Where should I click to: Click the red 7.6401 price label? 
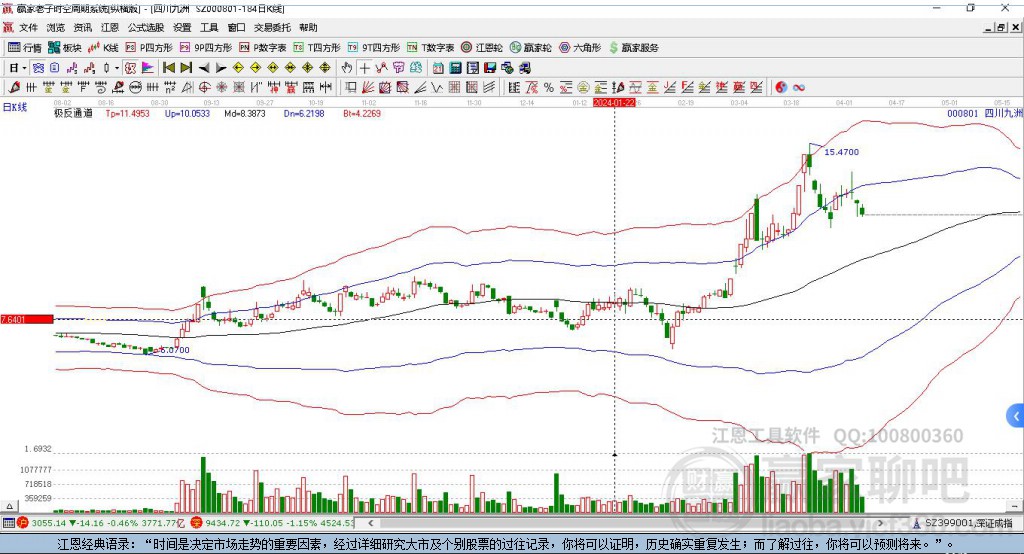27,319
